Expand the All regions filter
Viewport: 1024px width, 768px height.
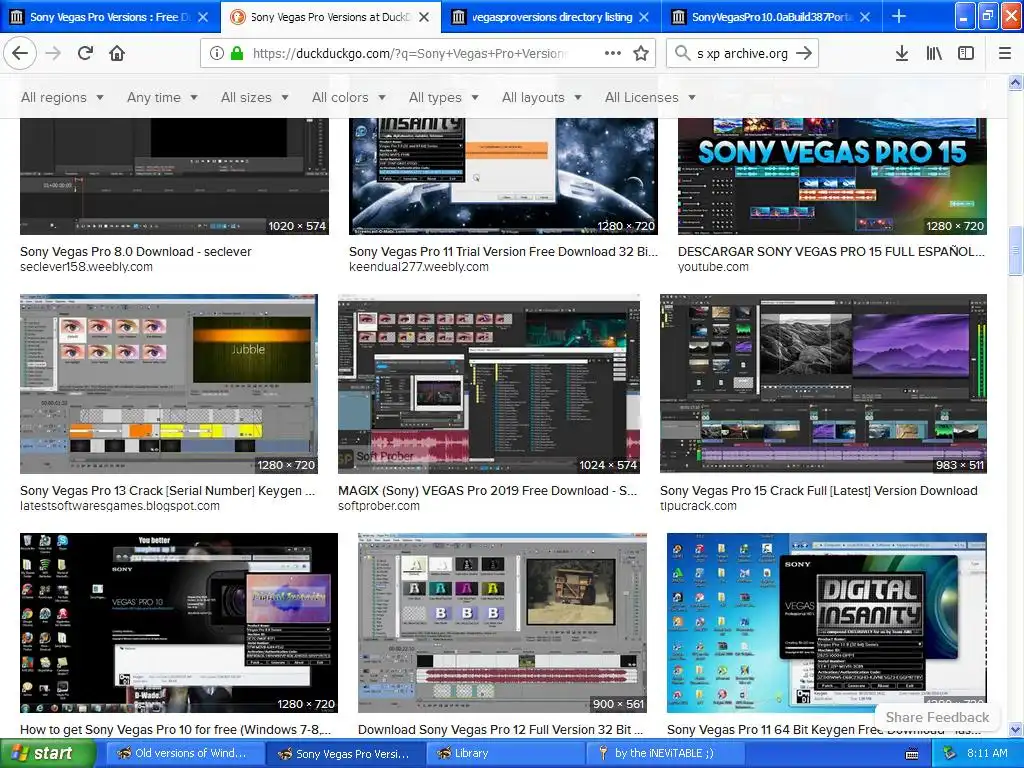[x=62, y=97]
